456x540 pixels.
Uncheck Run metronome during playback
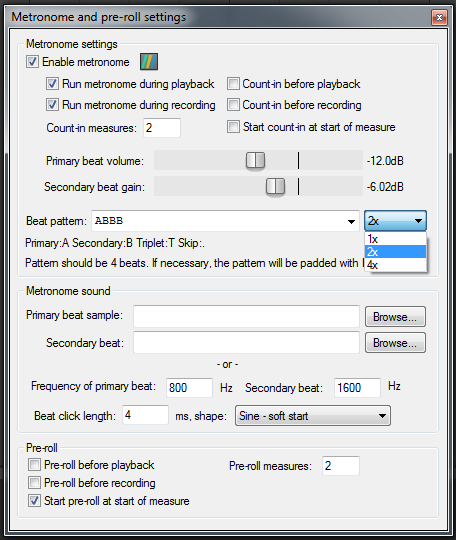(x=52, y=84)
